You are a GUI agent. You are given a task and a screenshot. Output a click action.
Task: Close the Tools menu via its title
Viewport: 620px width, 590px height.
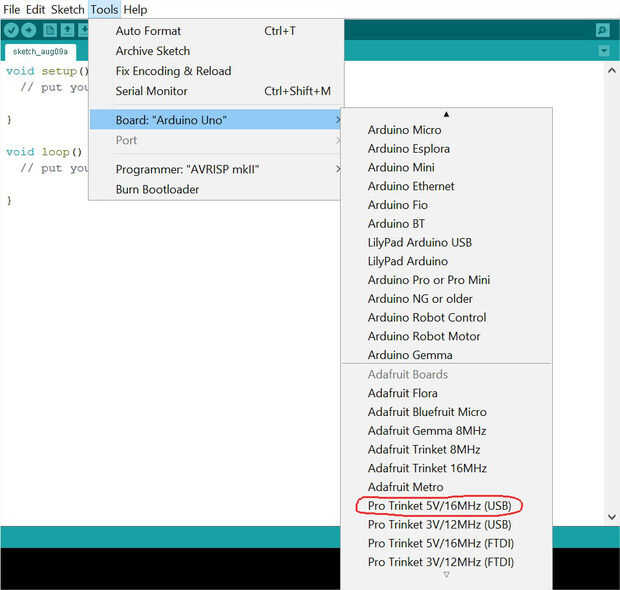[104, 9]
